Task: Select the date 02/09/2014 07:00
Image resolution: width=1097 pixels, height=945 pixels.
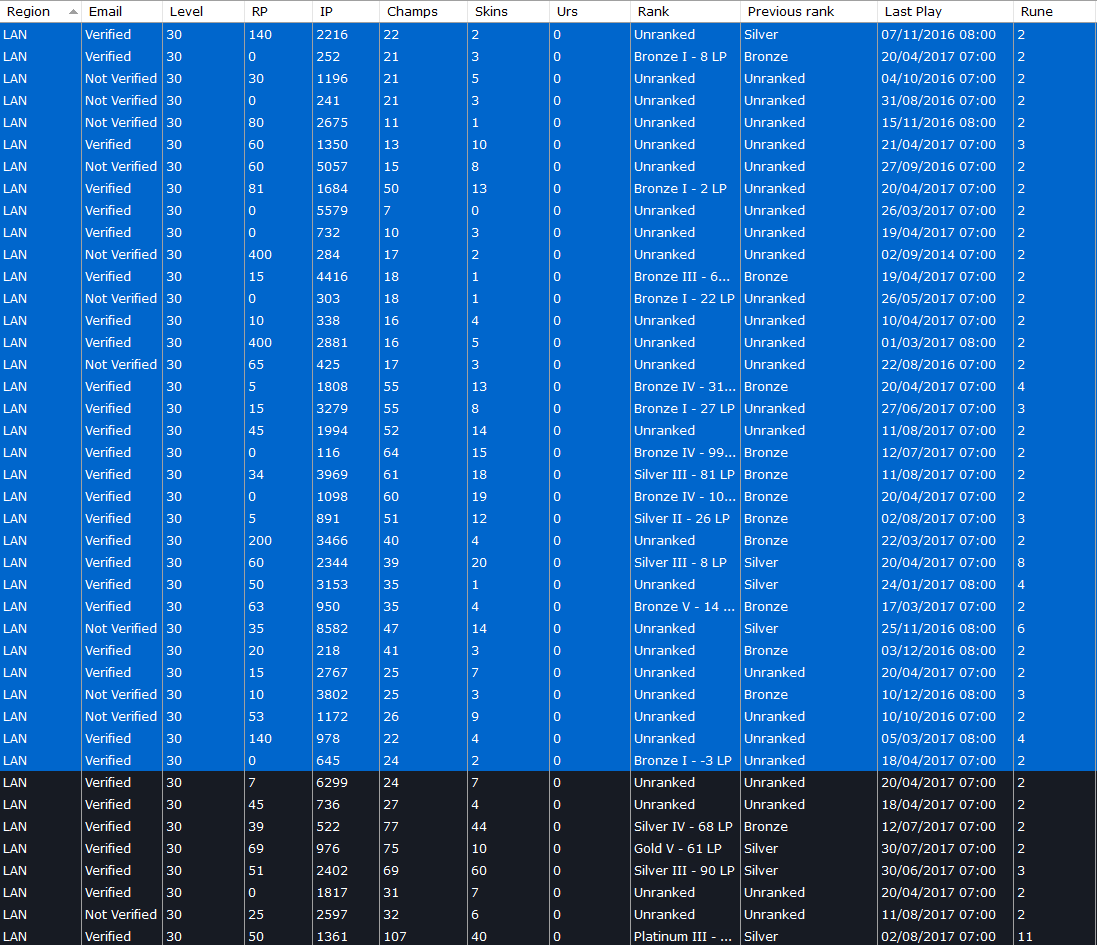Action: pos(938,255)
